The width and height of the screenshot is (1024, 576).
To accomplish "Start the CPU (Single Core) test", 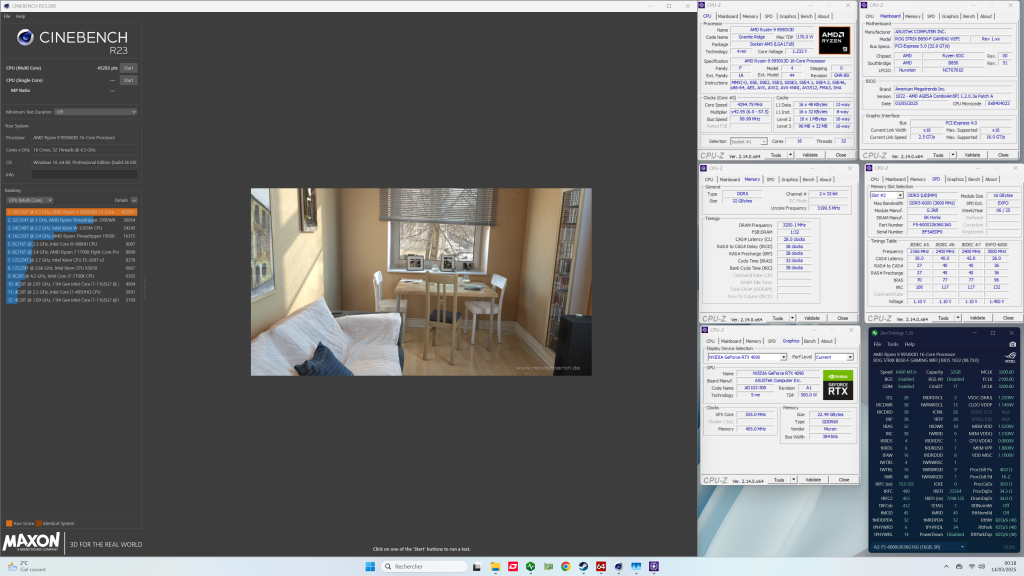I will point(129,80).
